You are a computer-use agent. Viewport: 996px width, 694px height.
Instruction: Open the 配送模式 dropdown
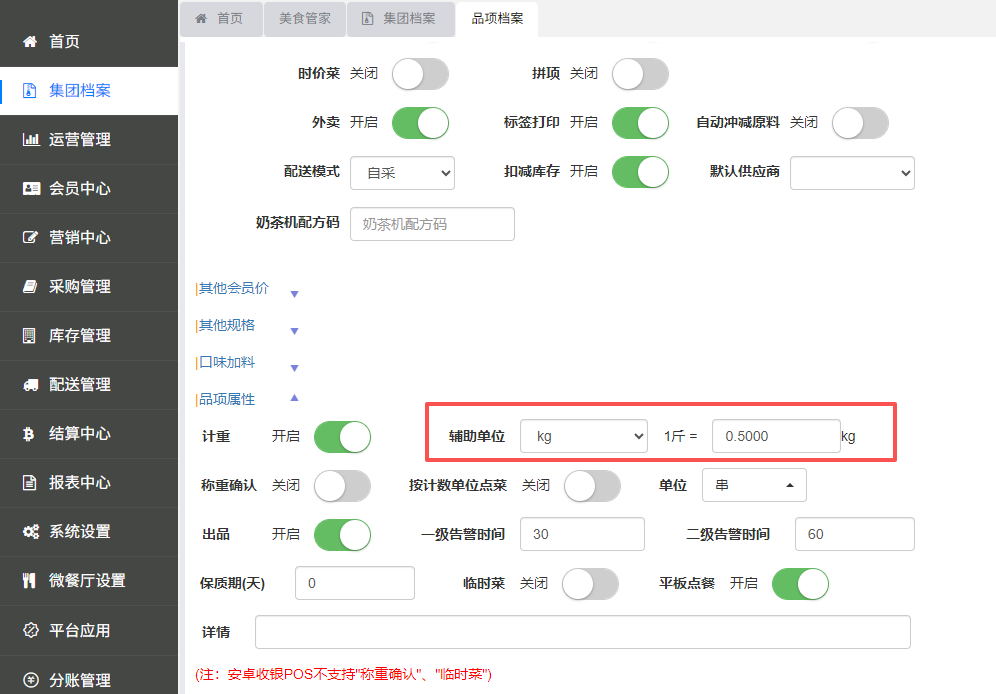(403, 173)
